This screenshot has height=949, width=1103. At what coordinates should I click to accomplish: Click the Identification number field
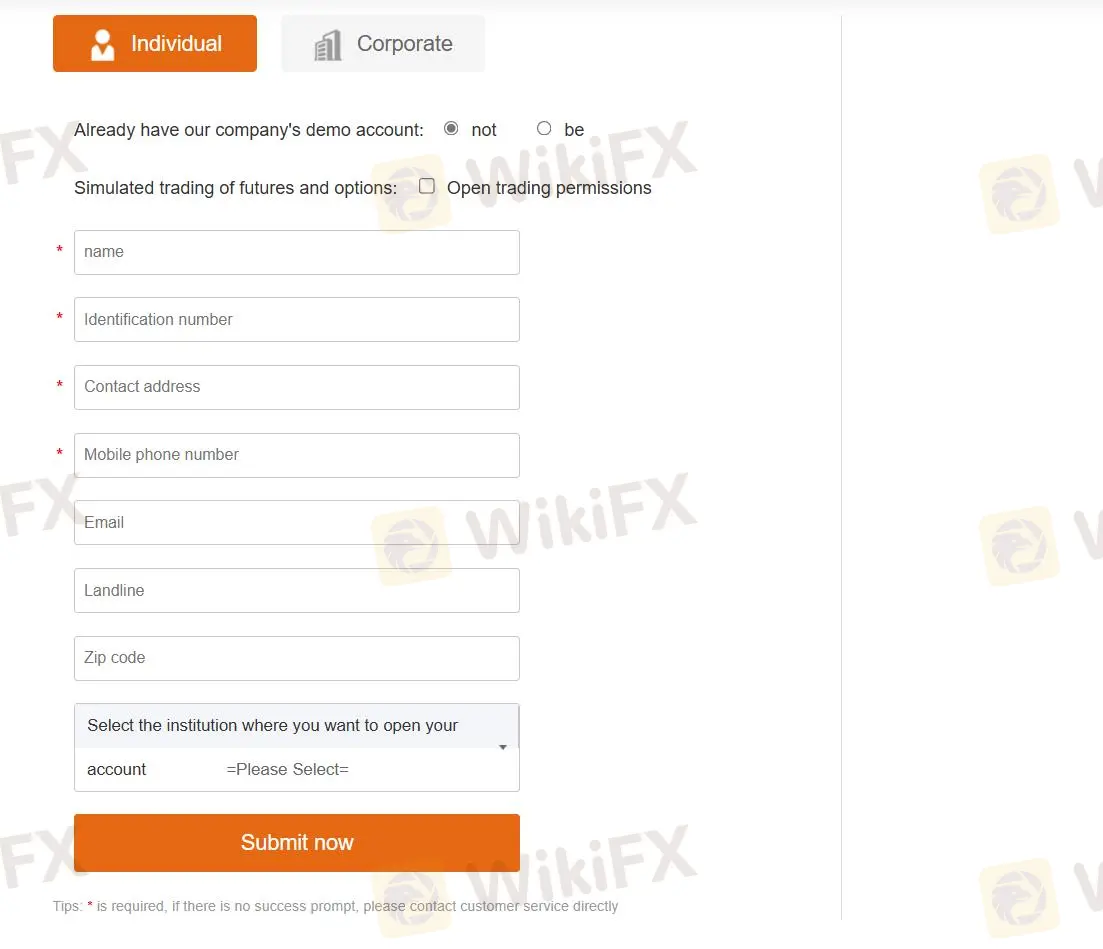297,320
